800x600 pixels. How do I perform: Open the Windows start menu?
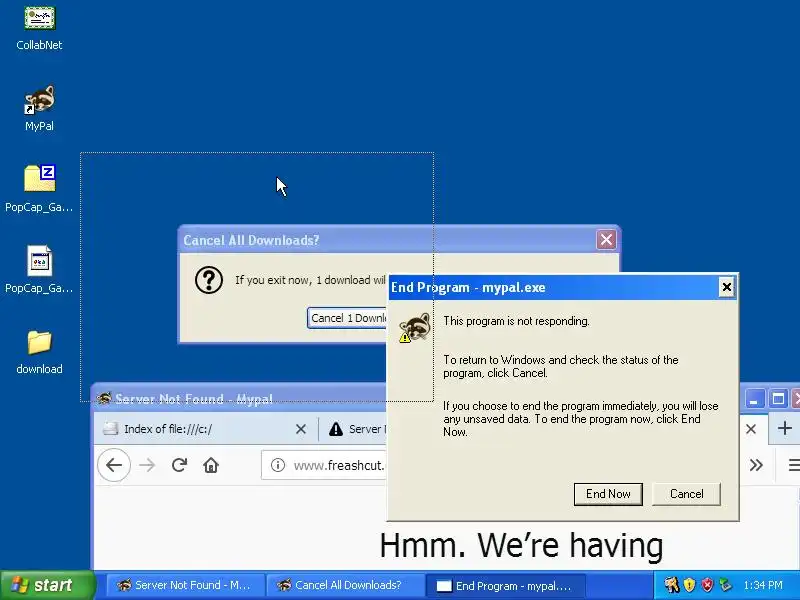(x=47, y=585)
